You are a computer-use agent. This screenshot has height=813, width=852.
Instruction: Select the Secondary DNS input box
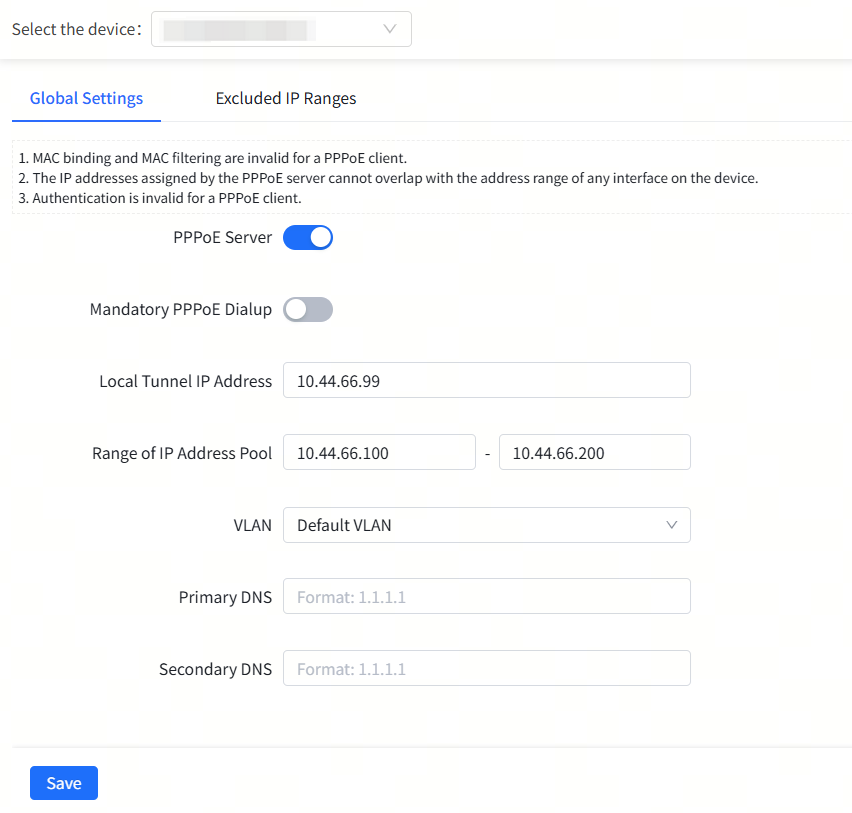pos(486,669)
